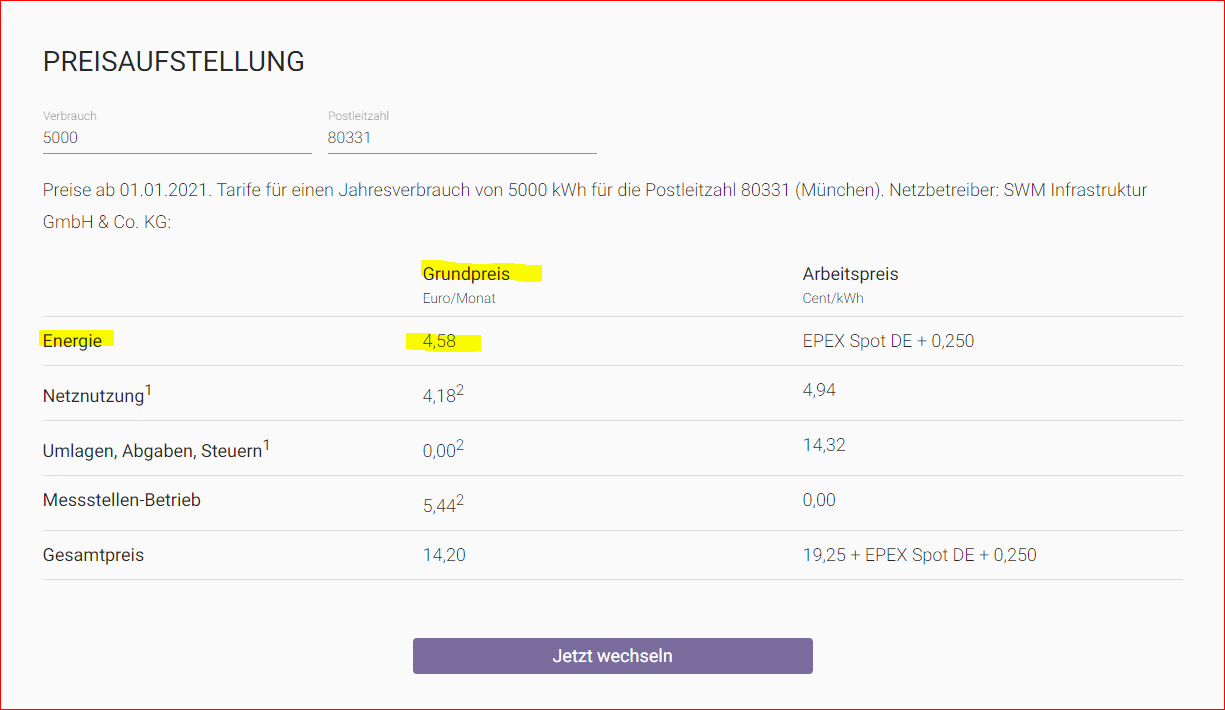
Task: Click the Arbeitspreis column header
Action: tap(850, 273)
